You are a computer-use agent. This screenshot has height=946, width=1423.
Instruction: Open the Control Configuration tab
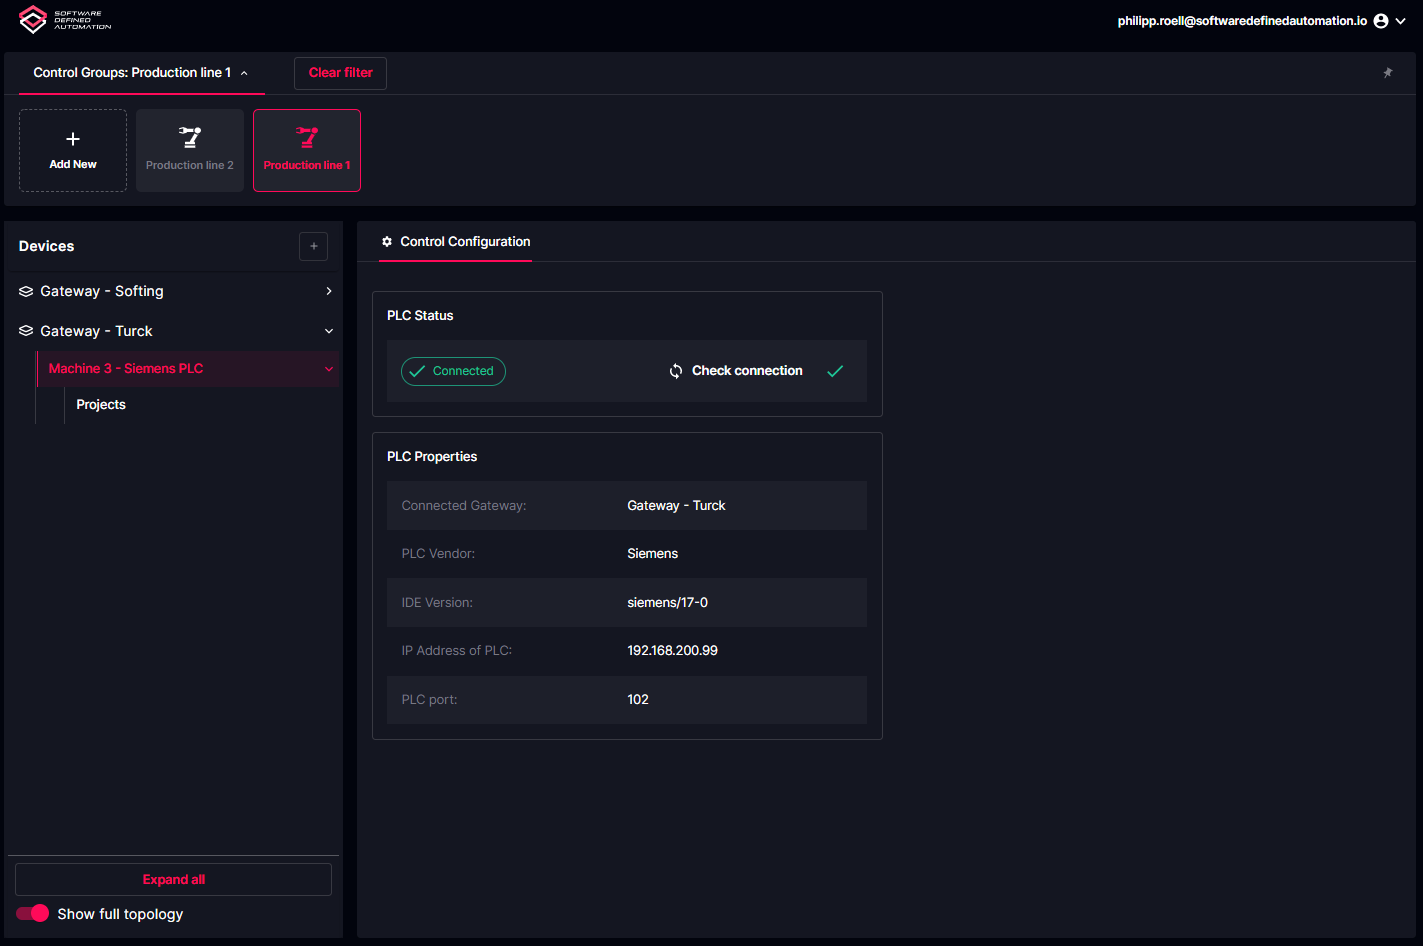click(x=455, y=242)
